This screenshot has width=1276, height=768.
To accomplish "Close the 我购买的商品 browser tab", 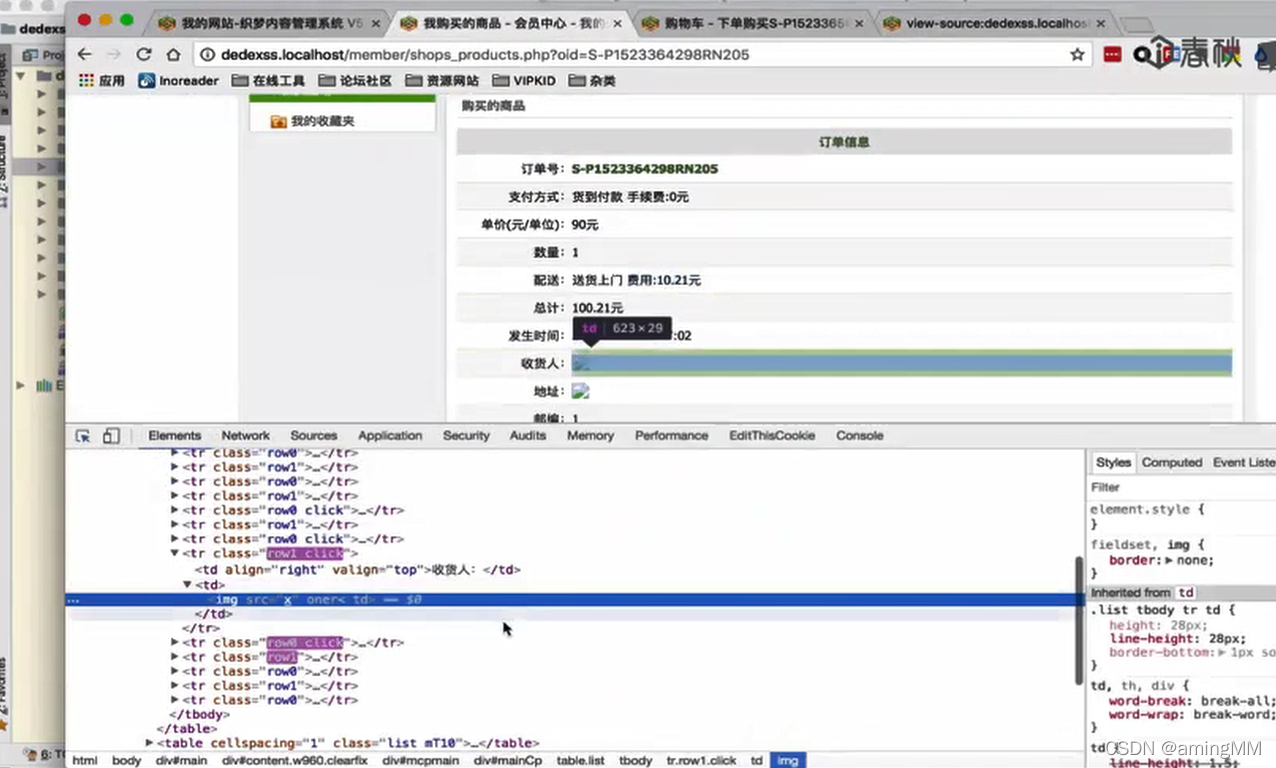I will (x=616, y=22).
